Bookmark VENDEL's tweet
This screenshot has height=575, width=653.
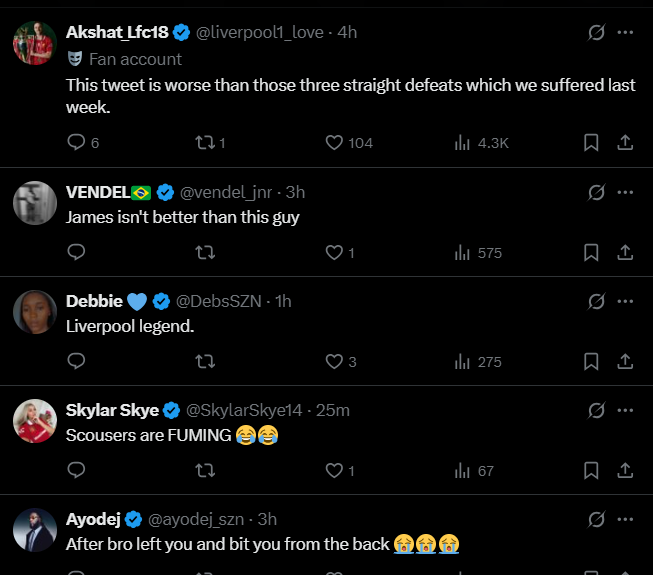591,252
